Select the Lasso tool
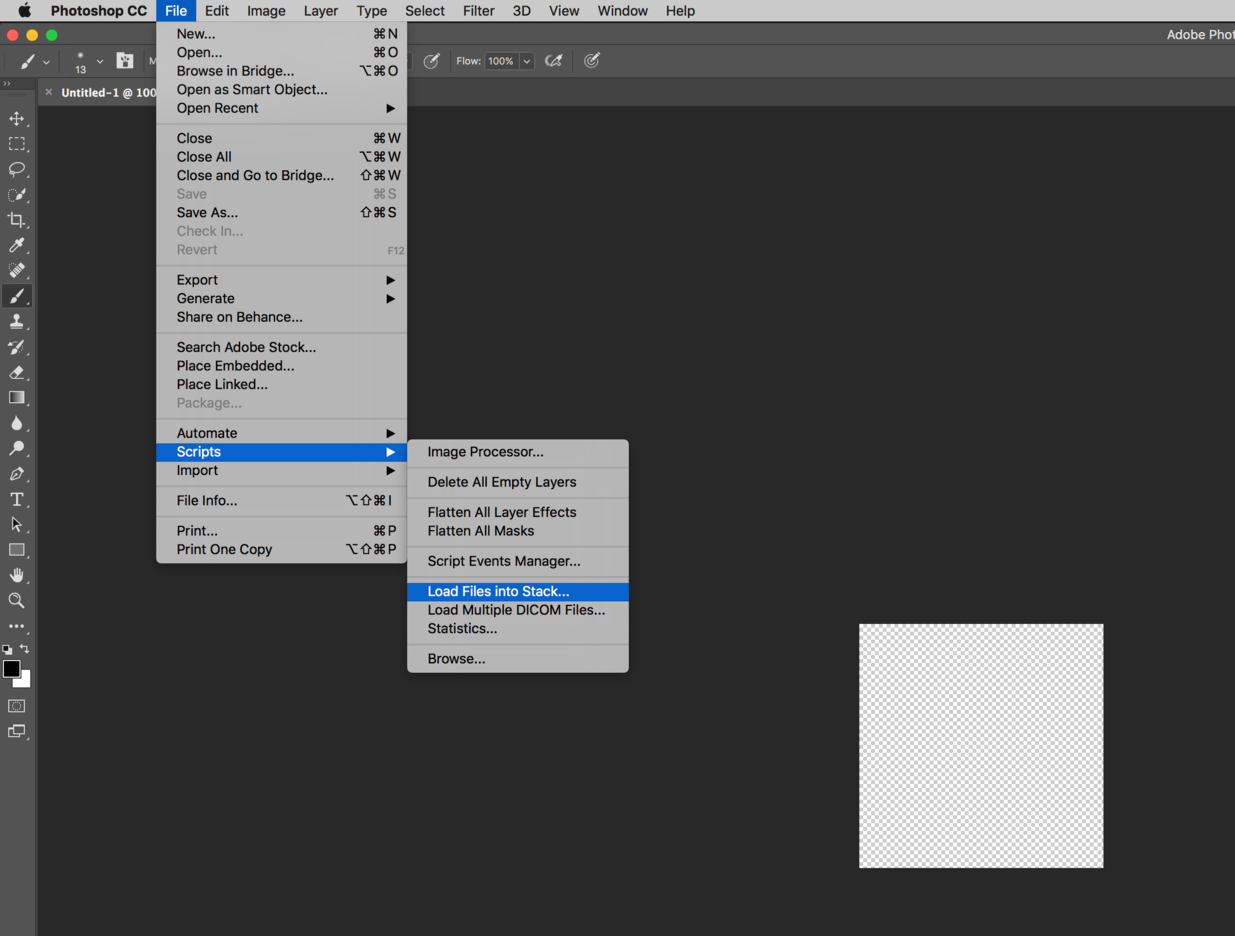The width and height of the screenshot is (1235, 936). click(17, 169)
